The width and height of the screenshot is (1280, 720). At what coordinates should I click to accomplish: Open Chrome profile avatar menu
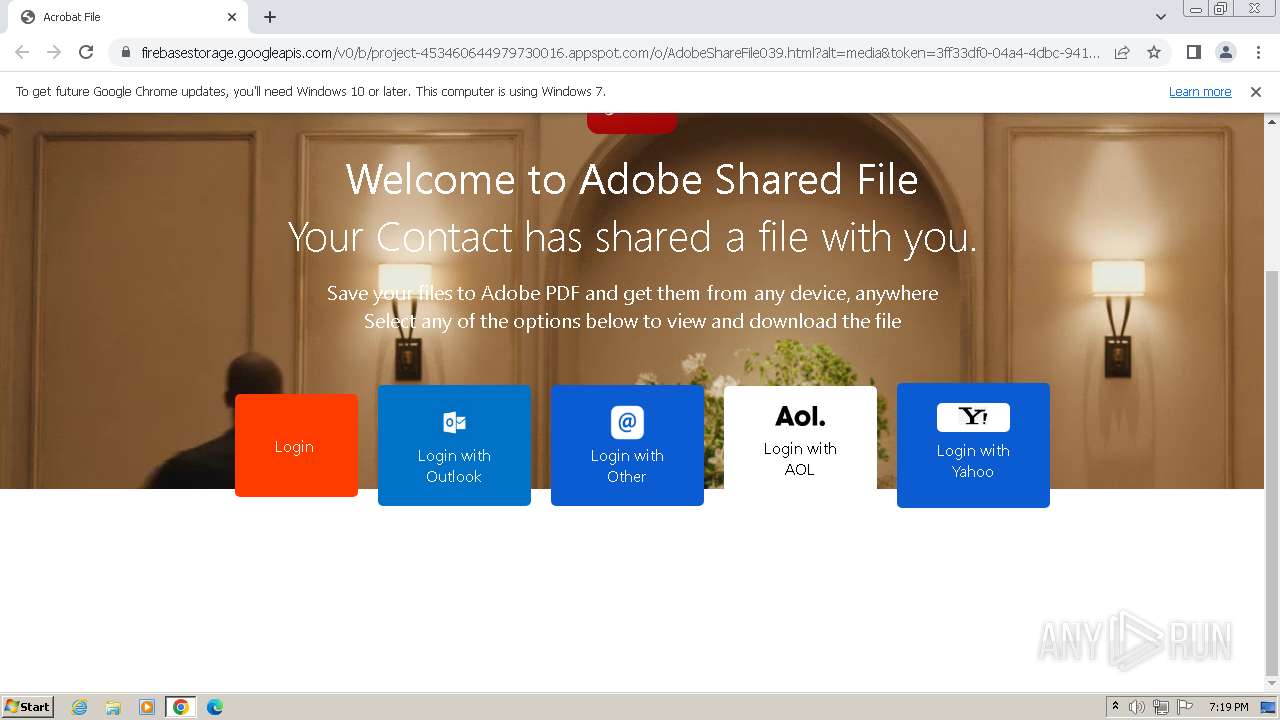click(1225, 52)
